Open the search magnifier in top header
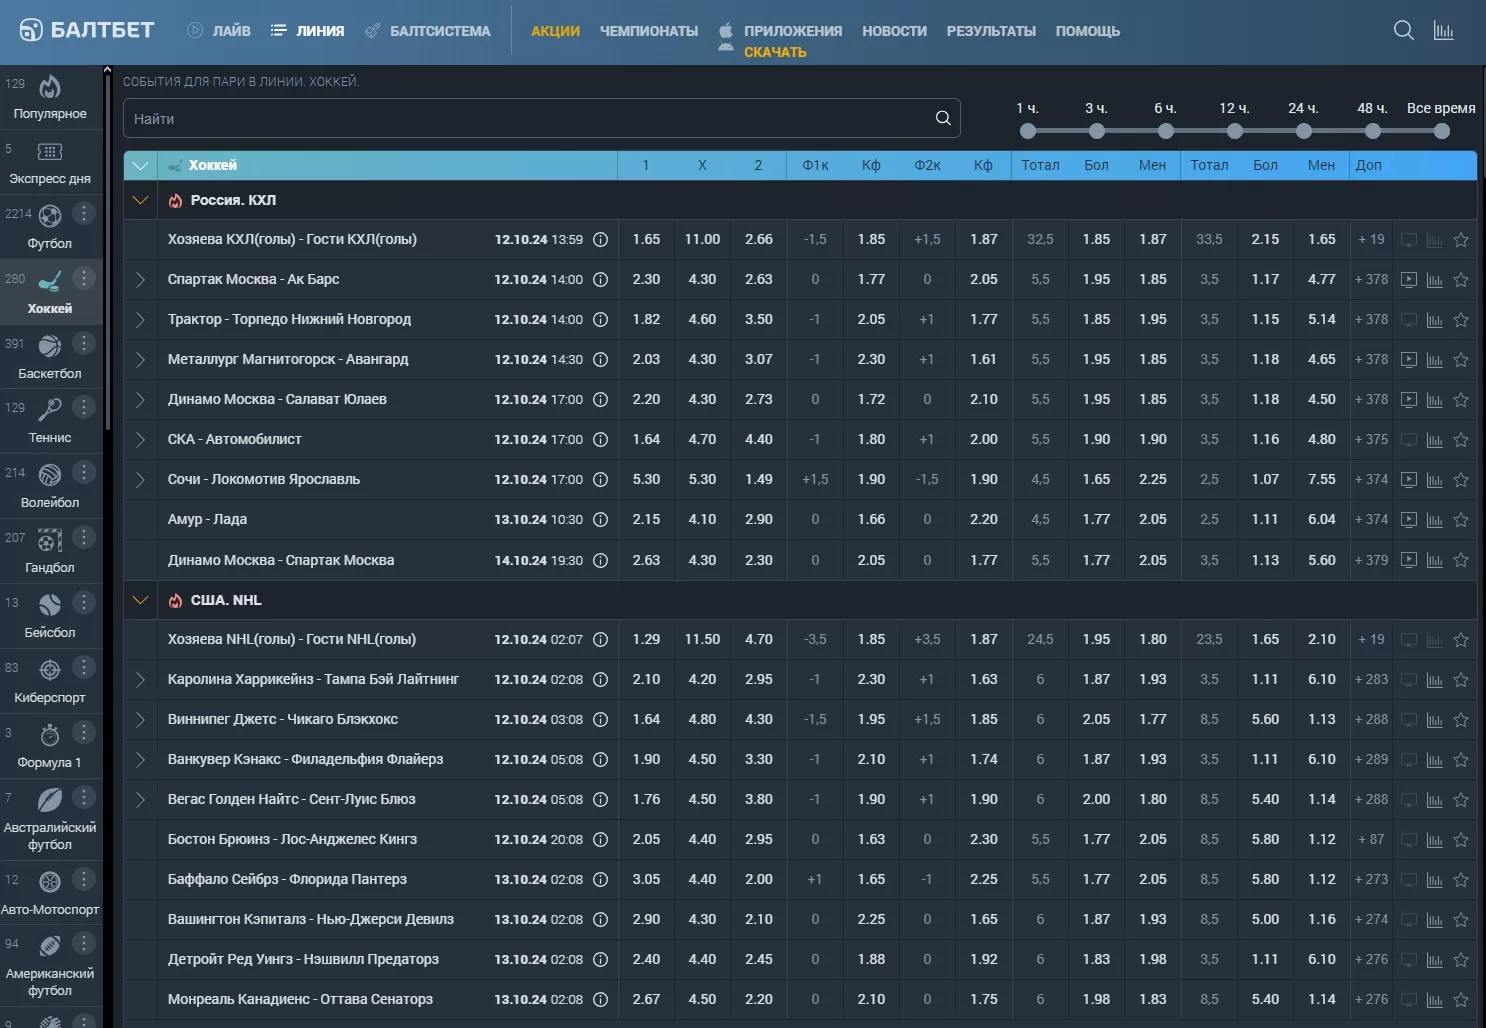1486x1028 pixels. tap(1403, 30)
